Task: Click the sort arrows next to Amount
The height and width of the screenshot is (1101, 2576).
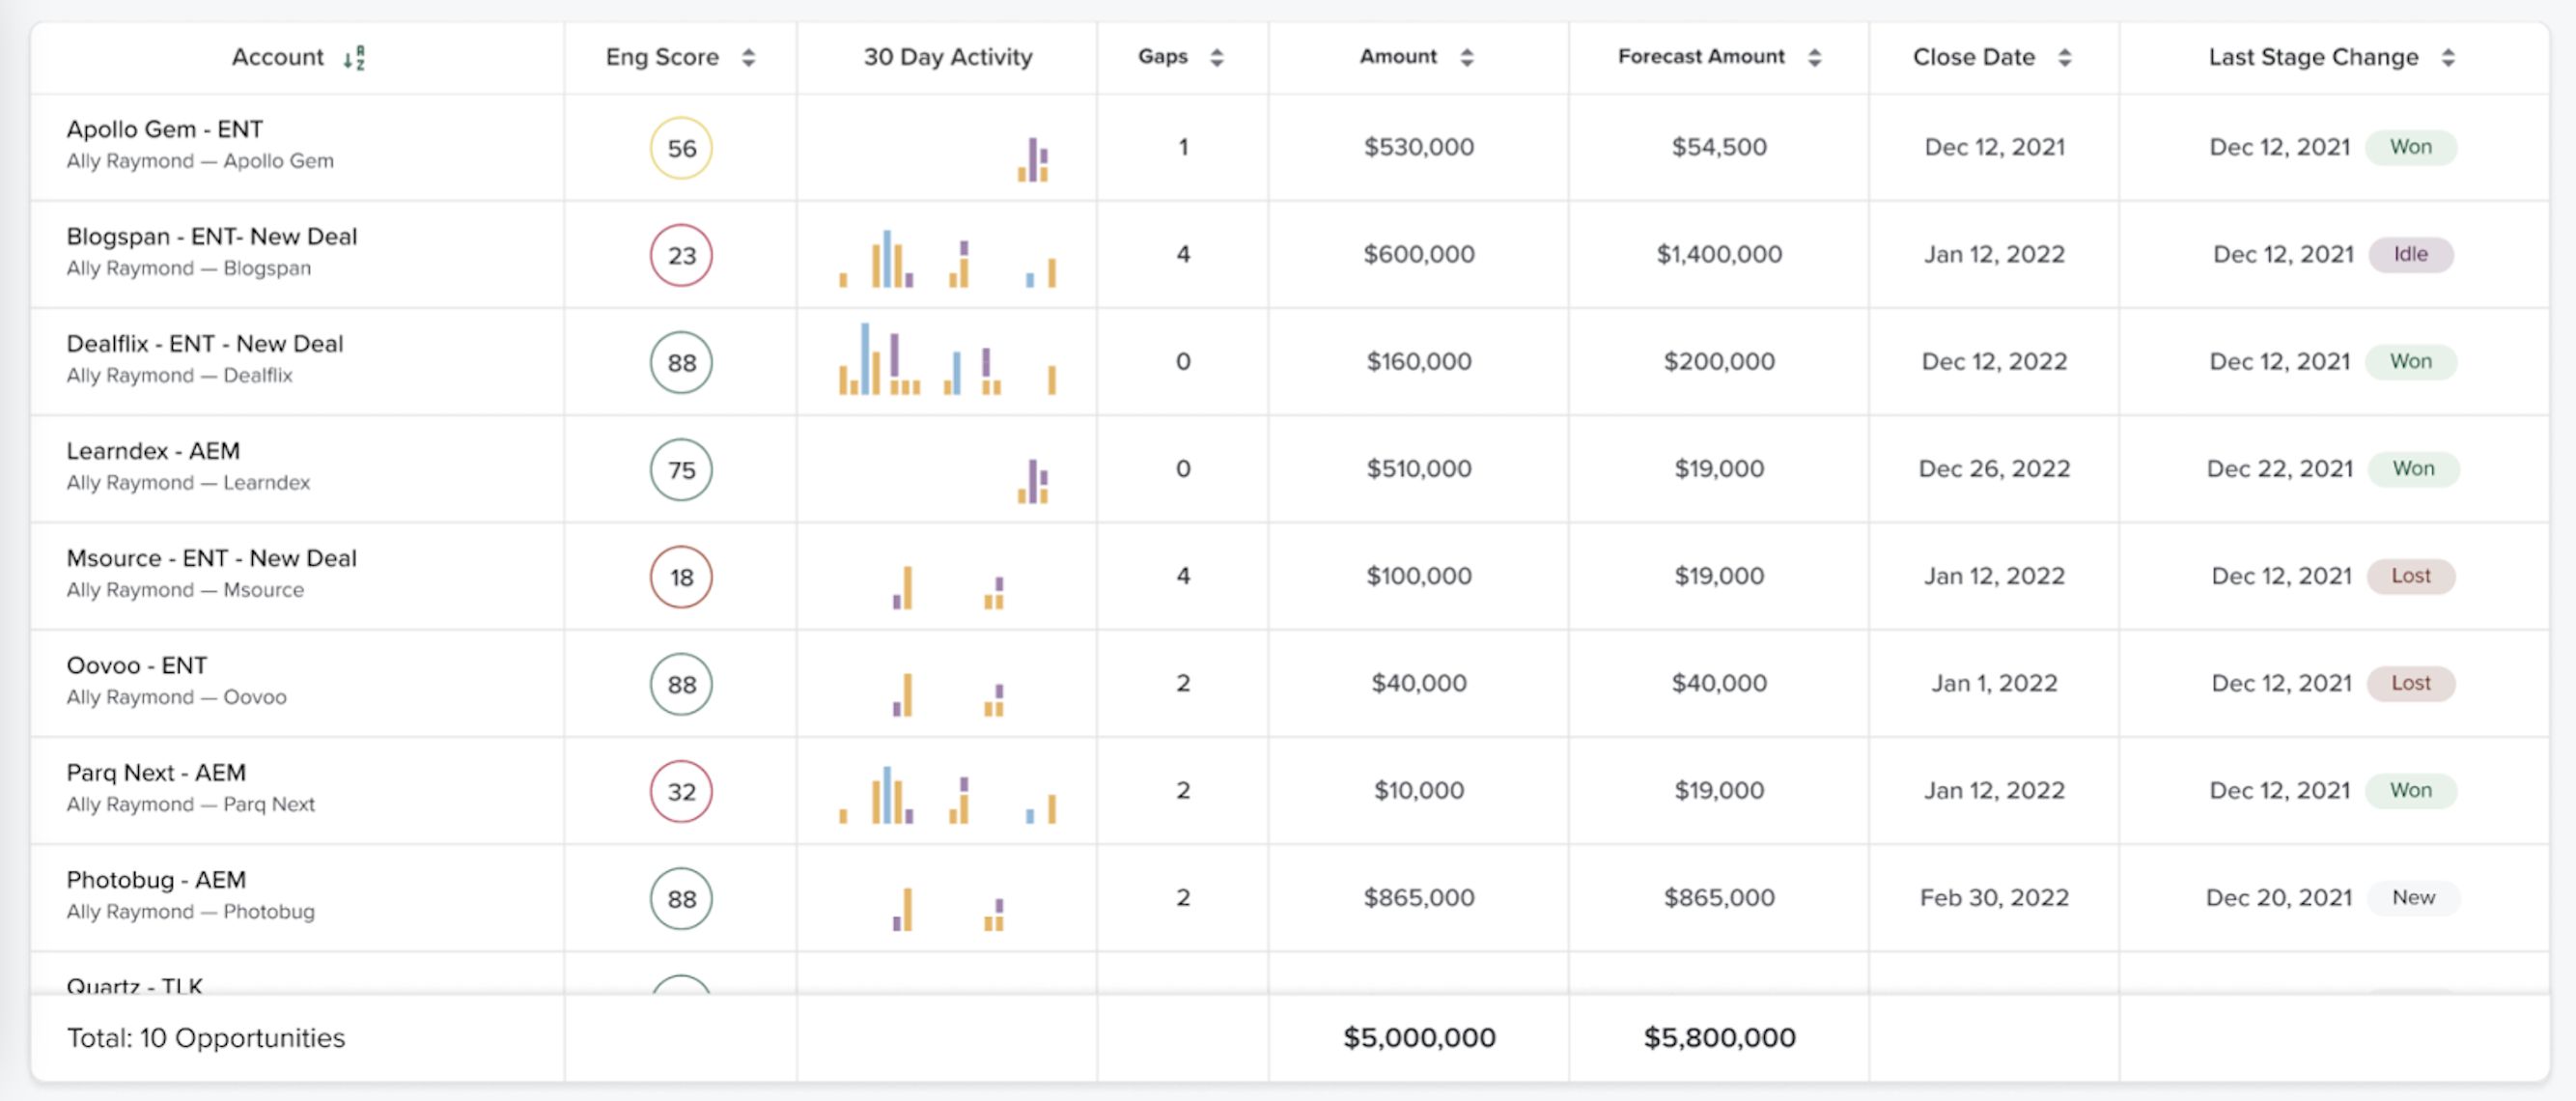Action: point(1467,57)
